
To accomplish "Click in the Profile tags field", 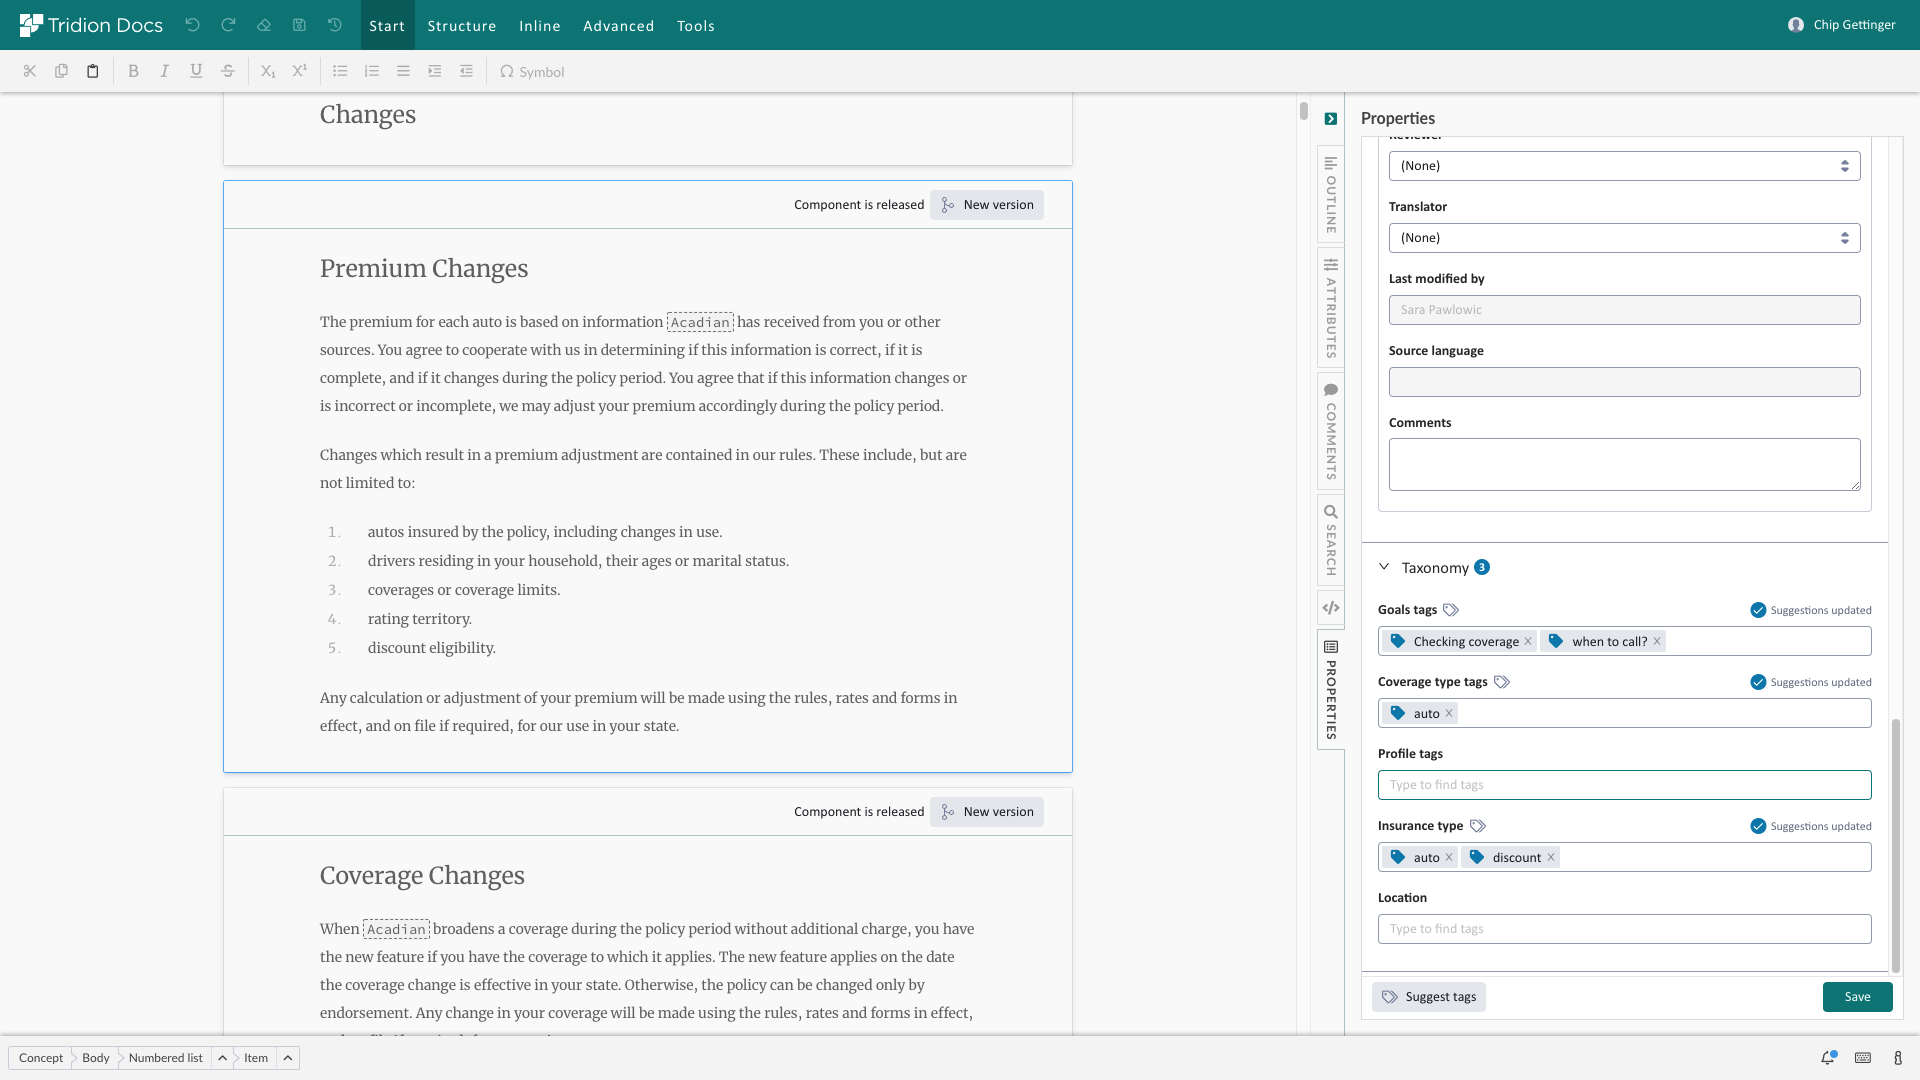I will tap(1624, 785).
